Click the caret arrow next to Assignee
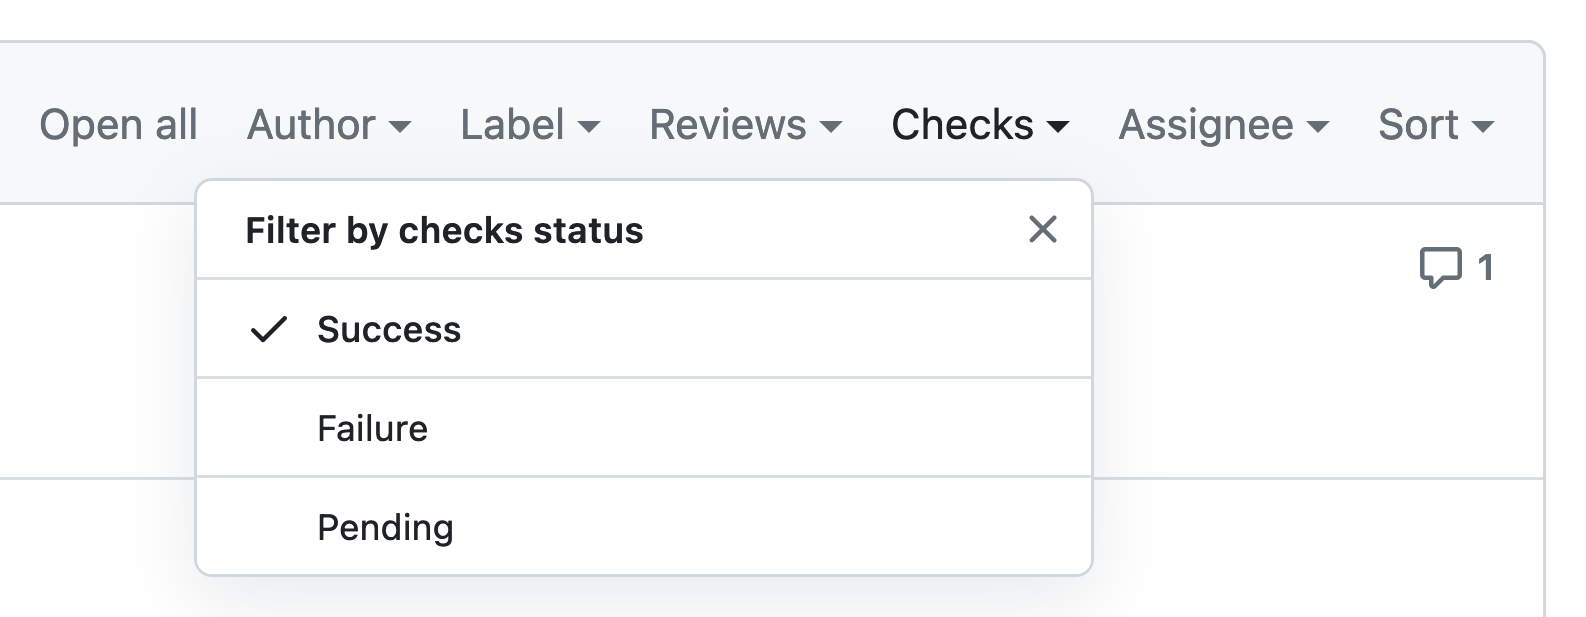The width and height of the screenshot is (1586, 617). tap(1318, 127)
